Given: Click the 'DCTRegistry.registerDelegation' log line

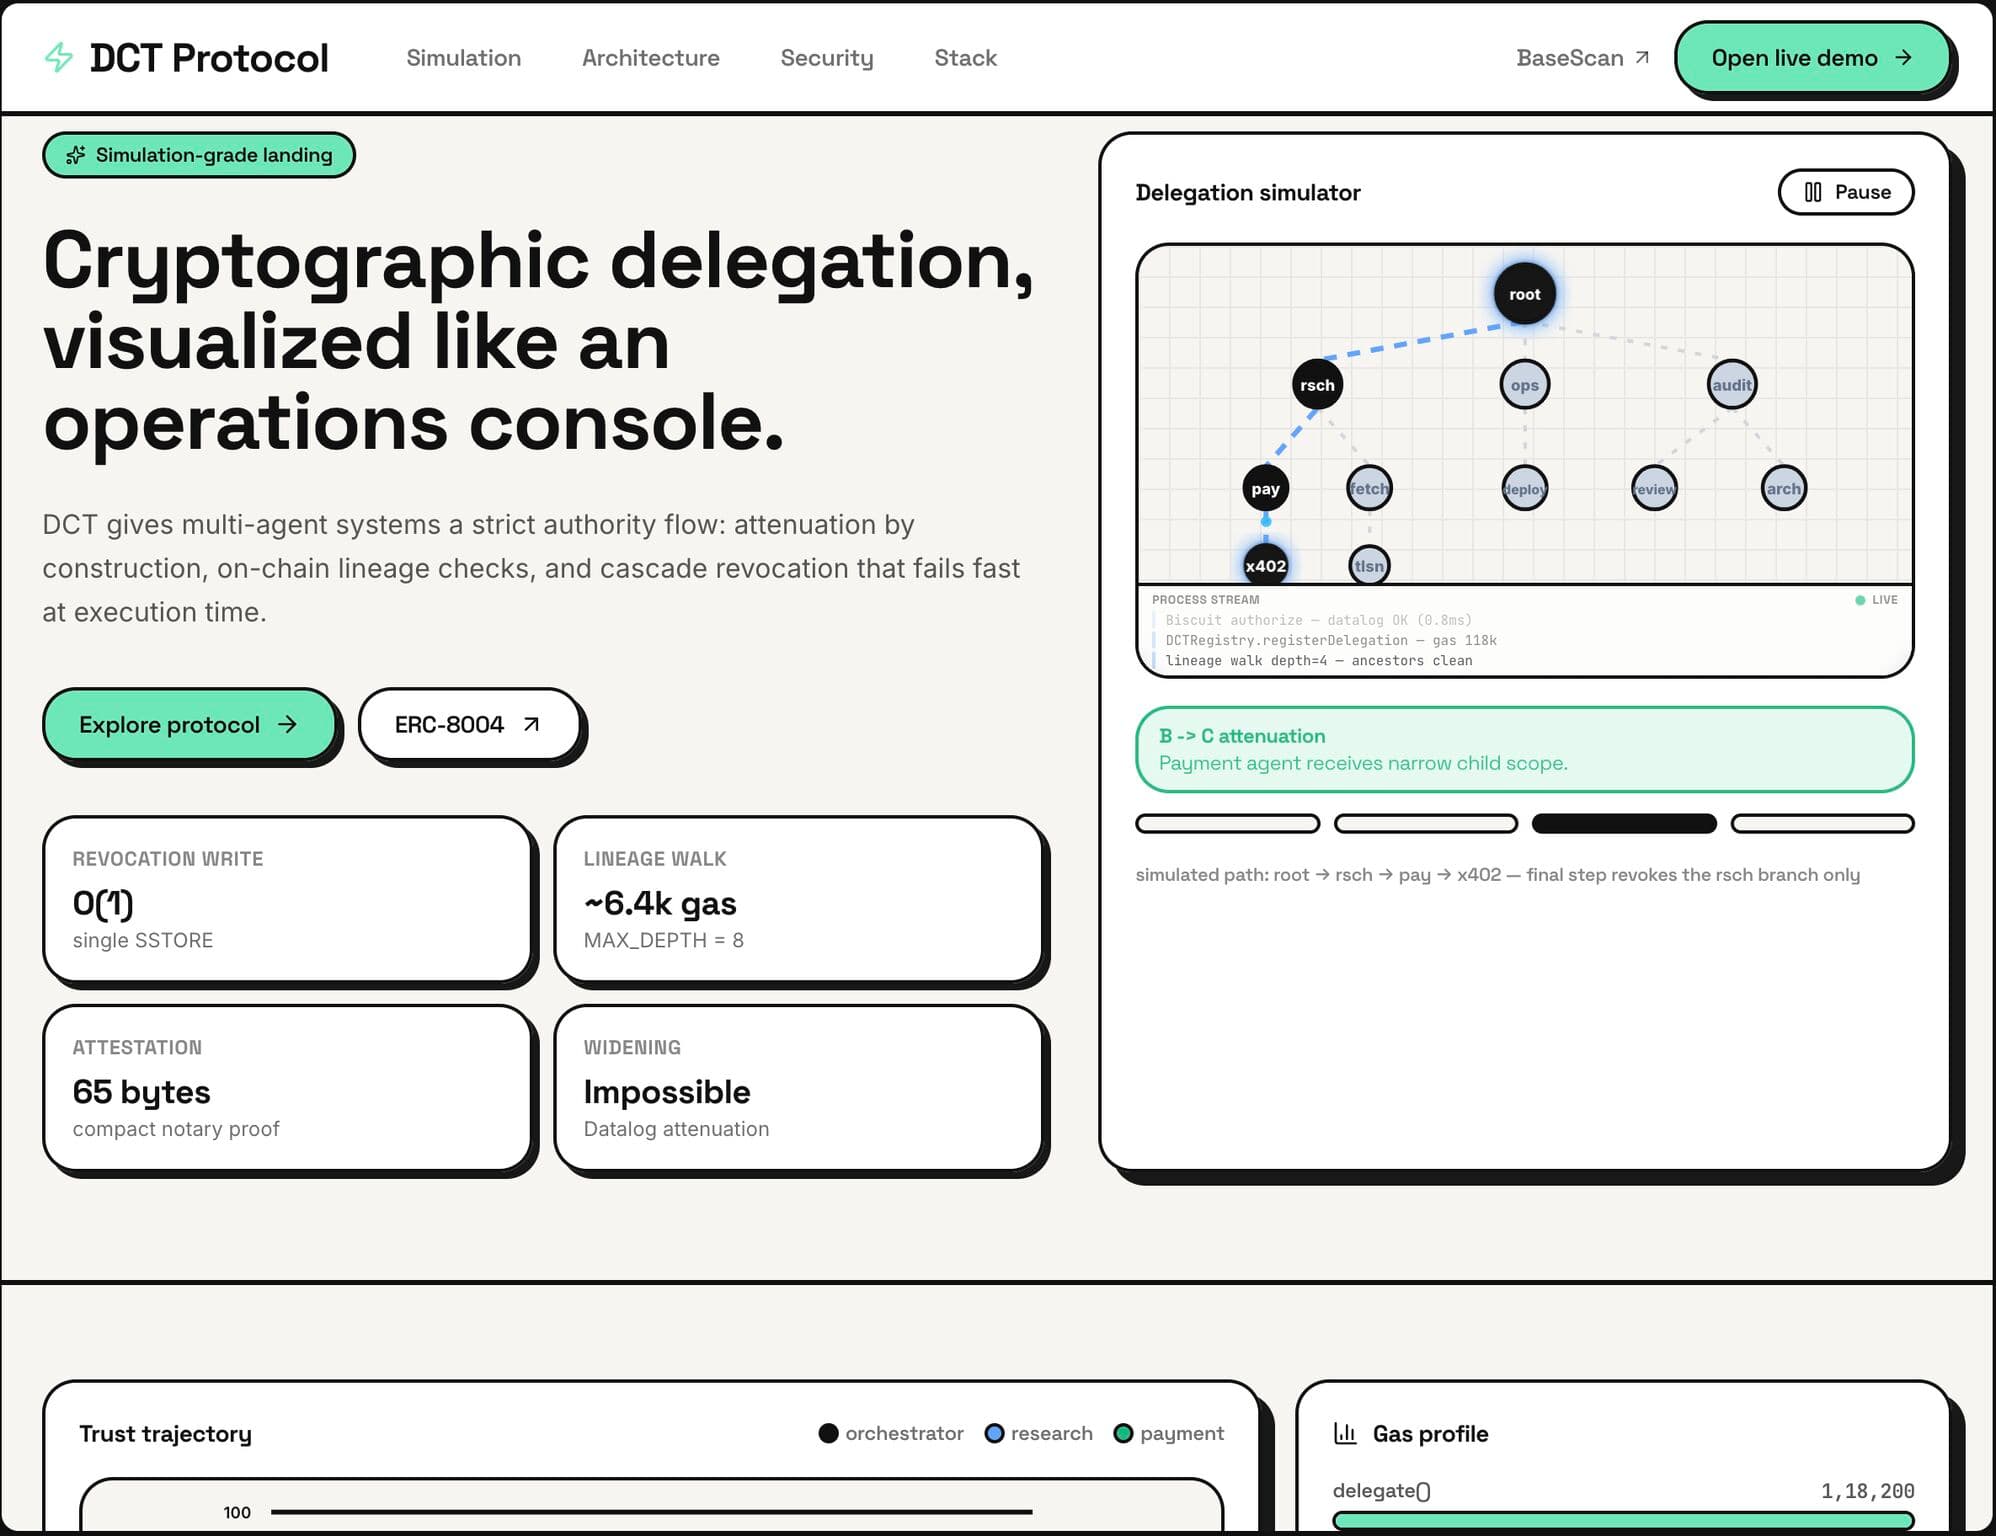Looking at the screenshot, I should coord(1330,640).
